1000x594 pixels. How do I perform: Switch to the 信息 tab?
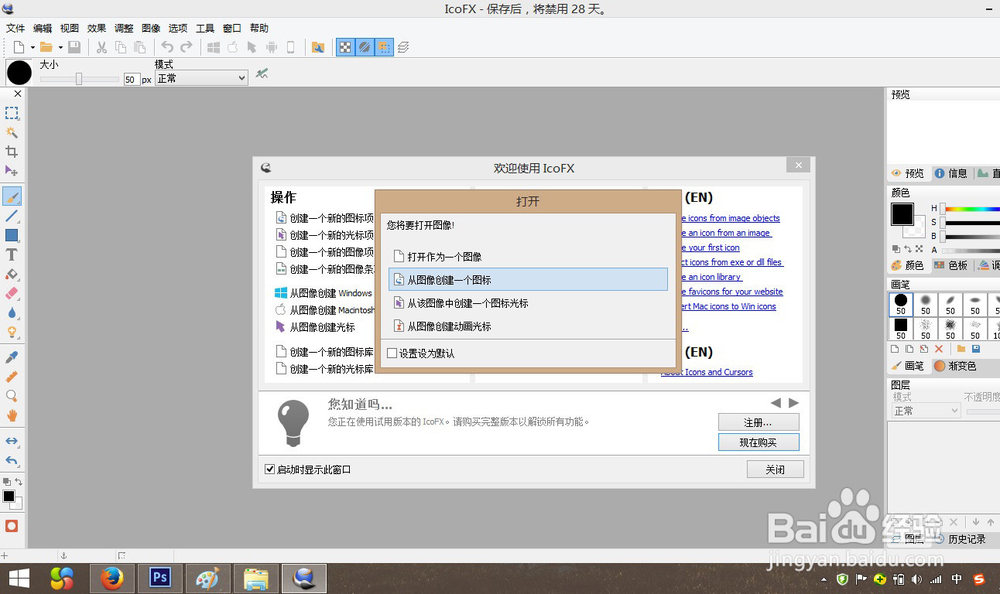[x=951, y=174]
